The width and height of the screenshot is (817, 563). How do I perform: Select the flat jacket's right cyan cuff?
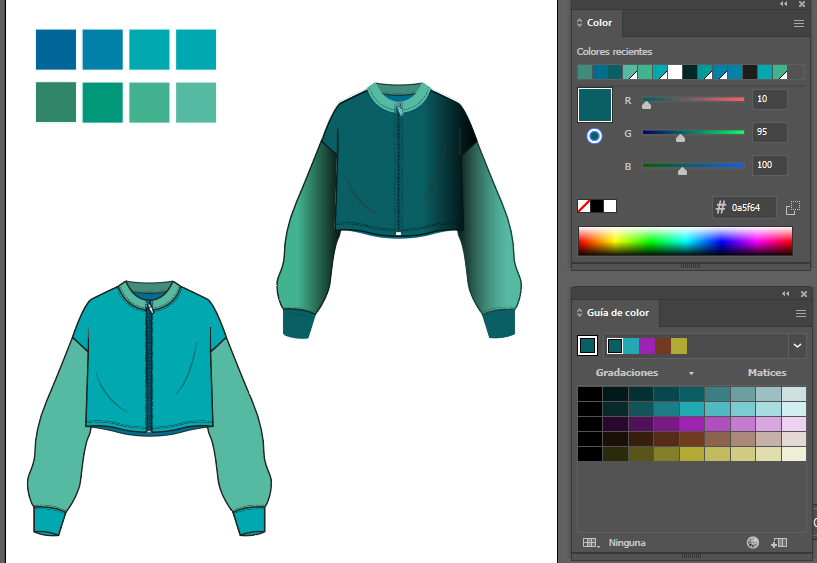point(250,521)
